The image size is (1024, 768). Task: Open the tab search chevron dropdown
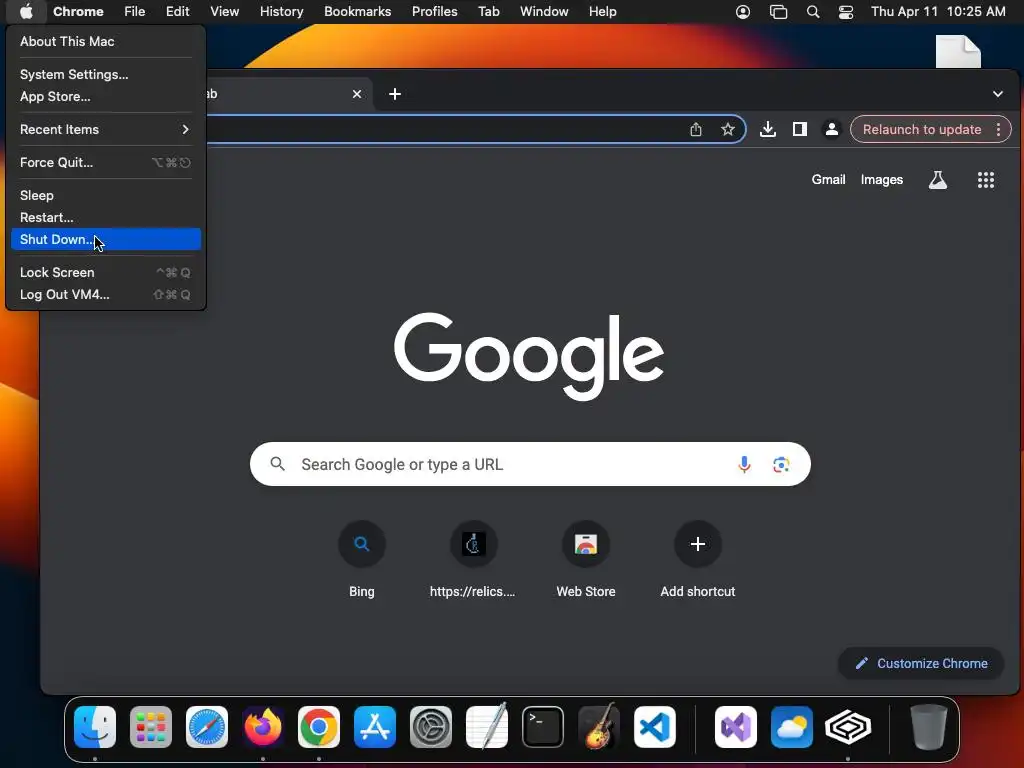998,94
